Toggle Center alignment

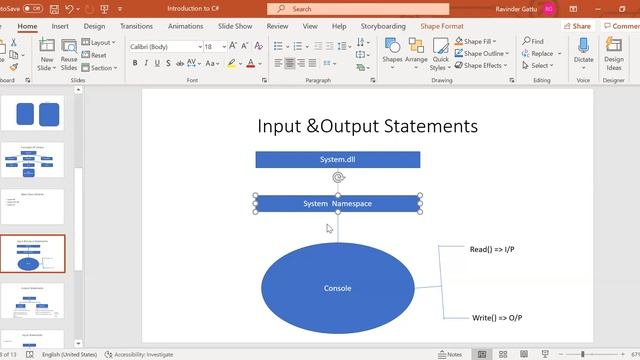[289, 63]
